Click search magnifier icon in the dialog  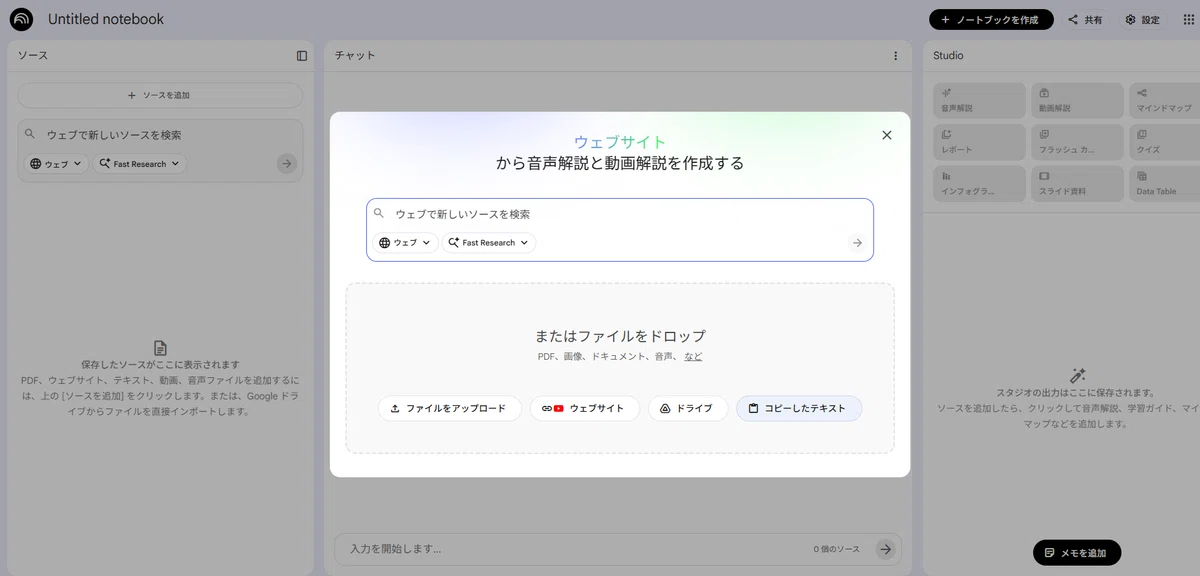click(379, 213)
